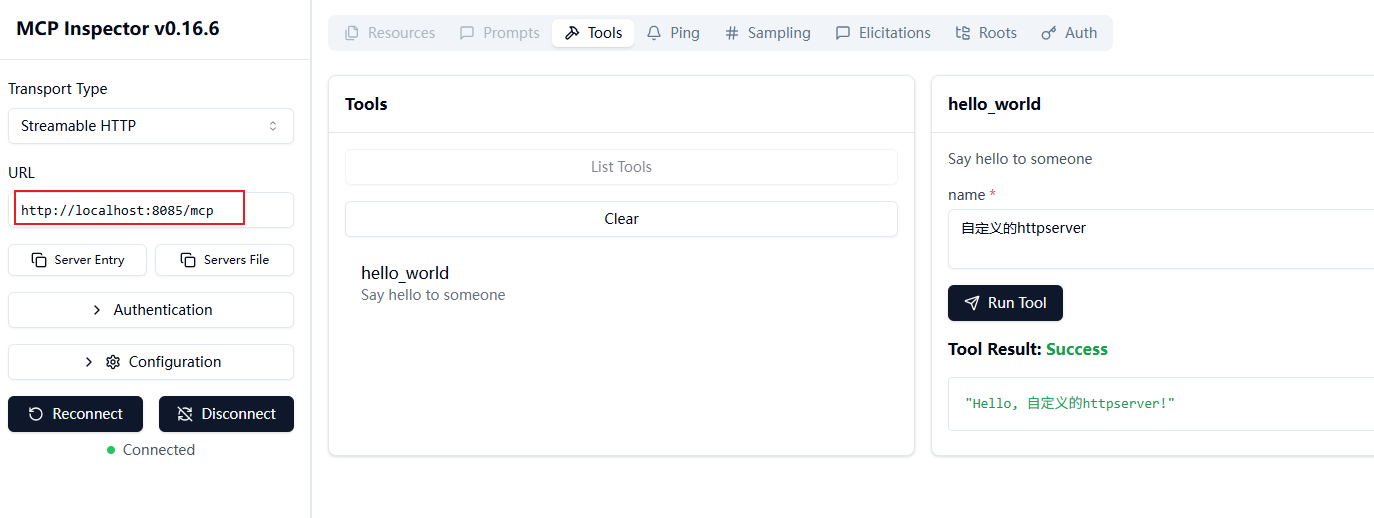Click the right panel 'Say hello to someone' description
This screenshot has height=518, width=1374.
pyautogui.click(x=1020, y=159)
